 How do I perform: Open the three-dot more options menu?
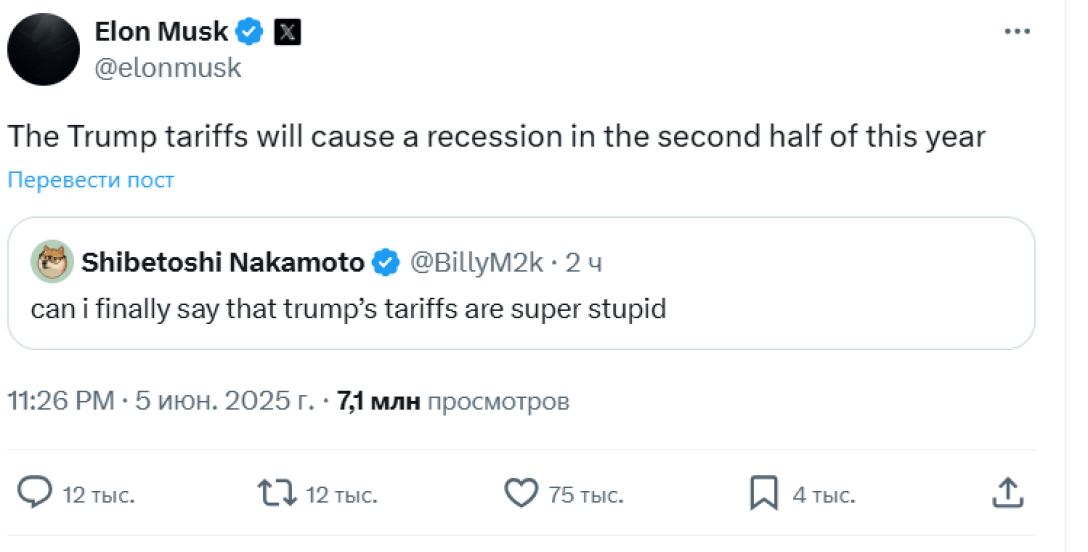click(1016, 32)
